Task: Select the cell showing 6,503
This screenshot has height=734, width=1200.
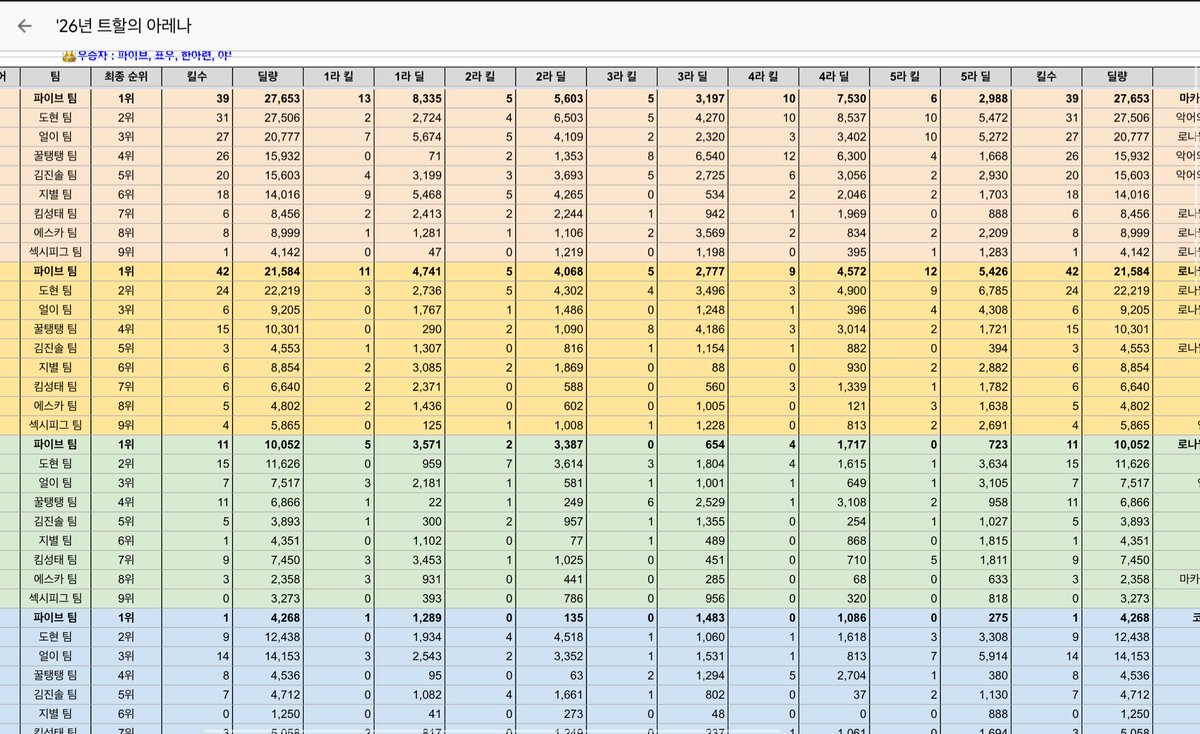Action: tap(552, 118)
